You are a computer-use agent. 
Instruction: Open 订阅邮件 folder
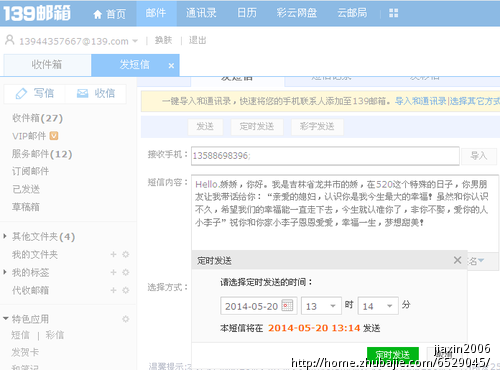click(x=31, y=171)
